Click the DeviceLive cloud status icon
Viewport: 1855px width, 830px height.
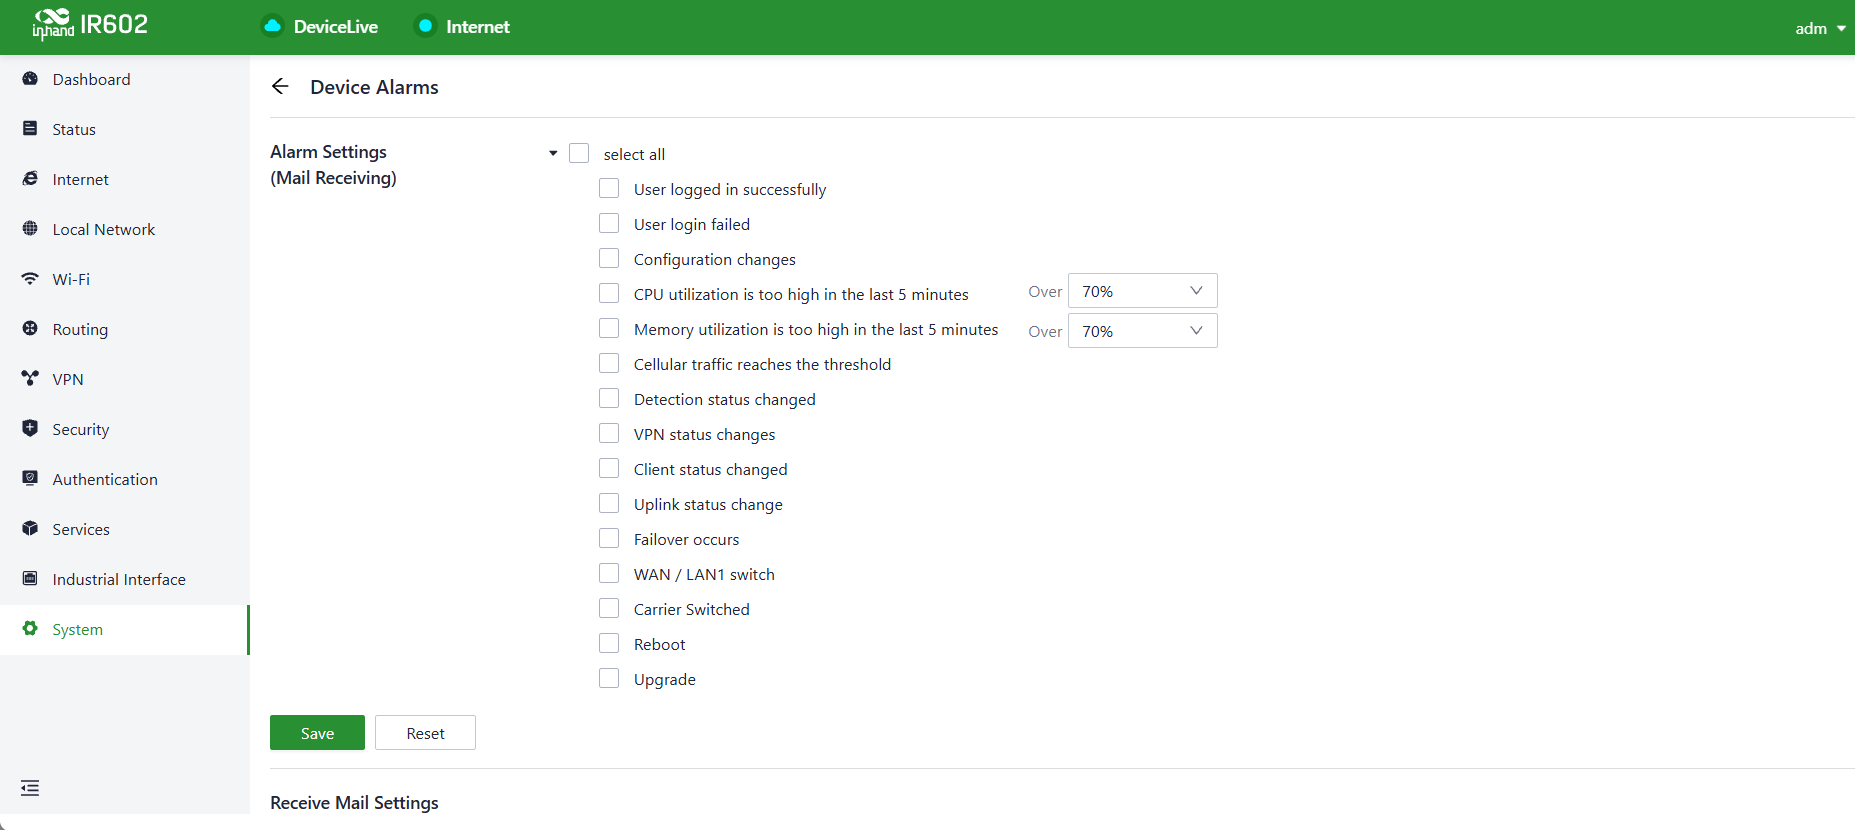tap(272, 26)
